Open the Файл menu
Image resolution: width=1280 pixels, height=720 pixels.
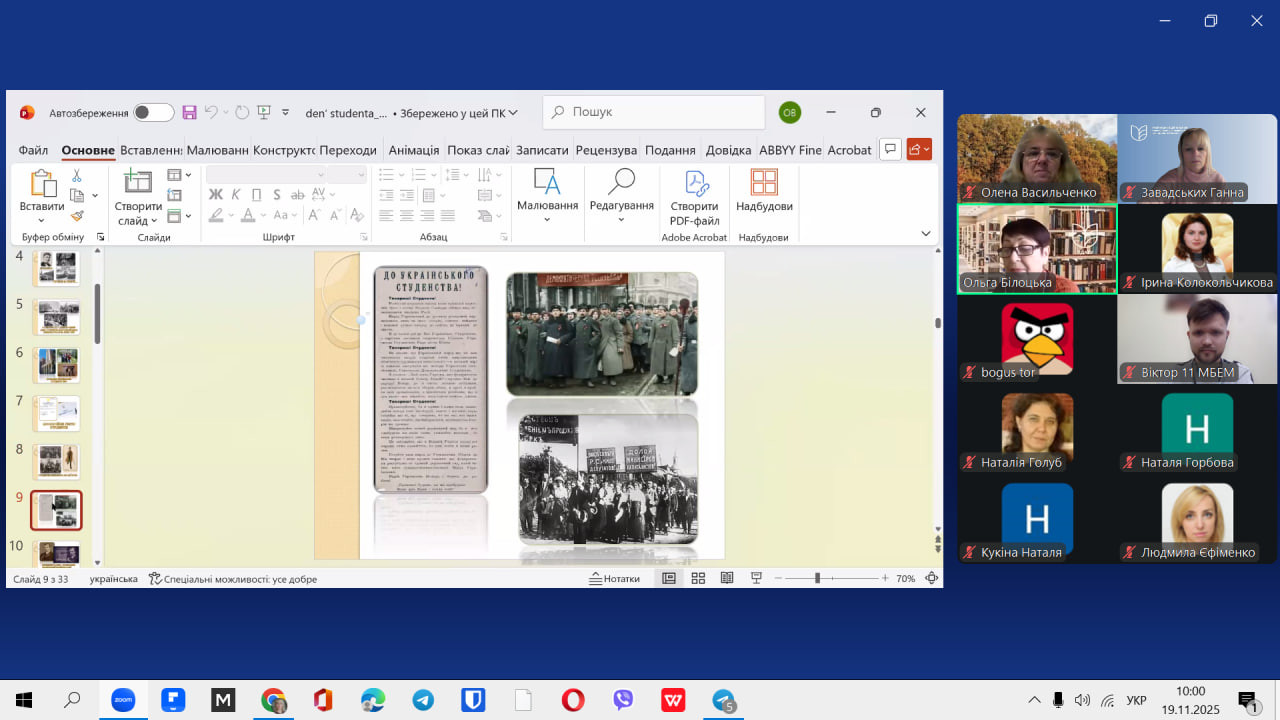tap(33, 150)
